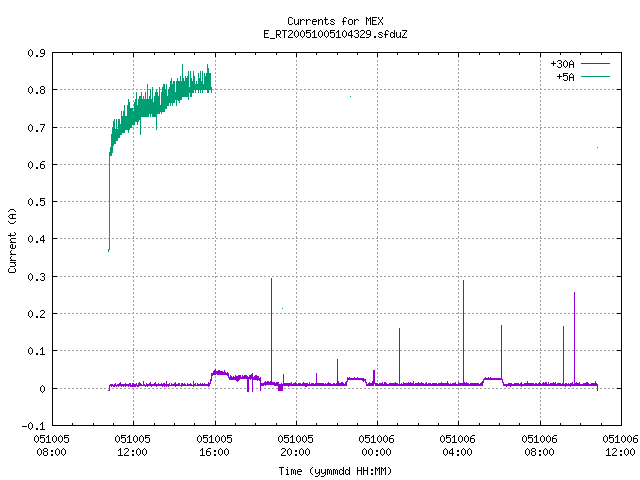Viewport: 640px width, 480px height.
Task: Click the 051006 04:00 x-axis label
Action: [458, 445]
